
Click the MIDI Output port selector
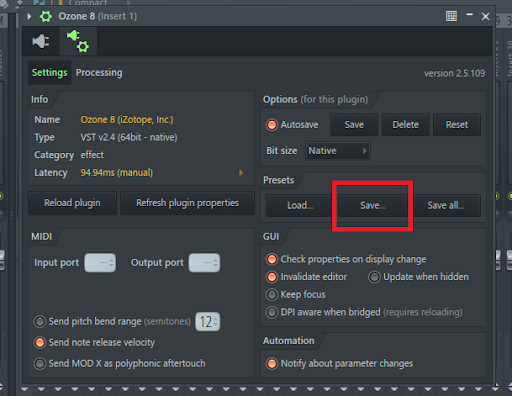(204, 263)
